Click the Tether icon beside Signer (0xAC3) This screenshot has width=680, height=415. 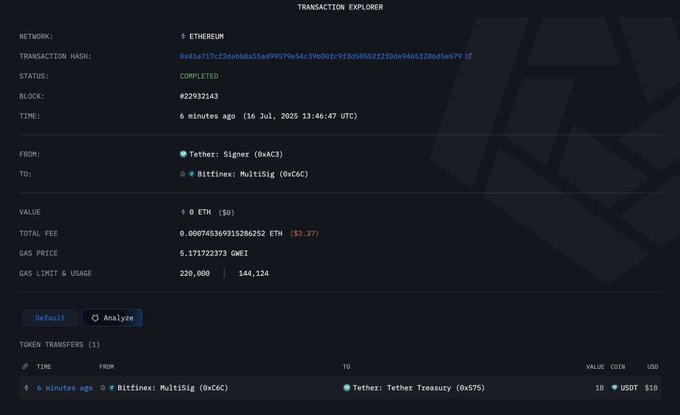click(x=183, y=154)
